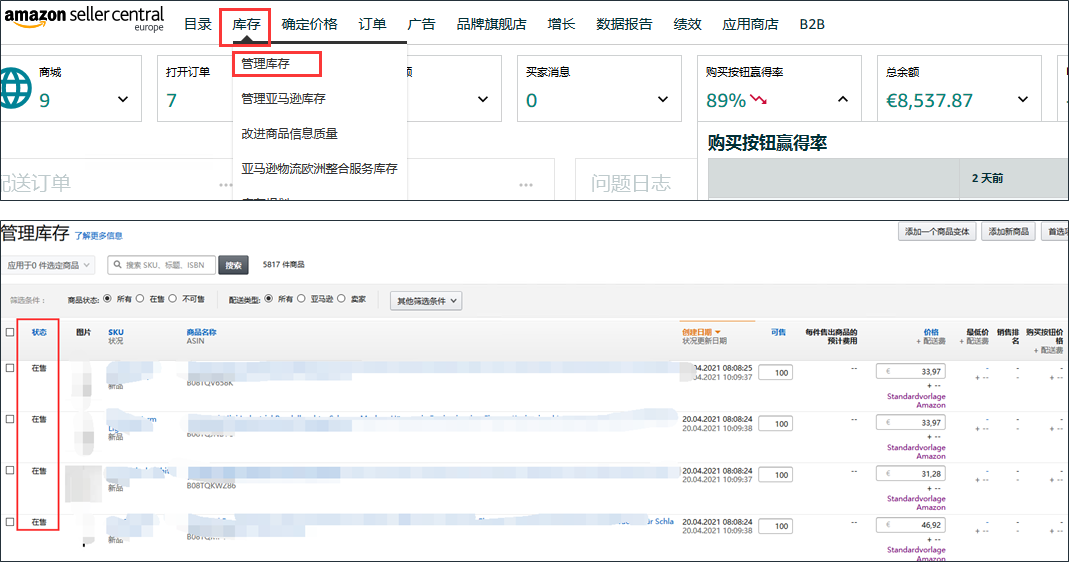The image size is (1069, 562).
Task: Click the globe icon in 商城 card
Action: (x=15, y=88)
